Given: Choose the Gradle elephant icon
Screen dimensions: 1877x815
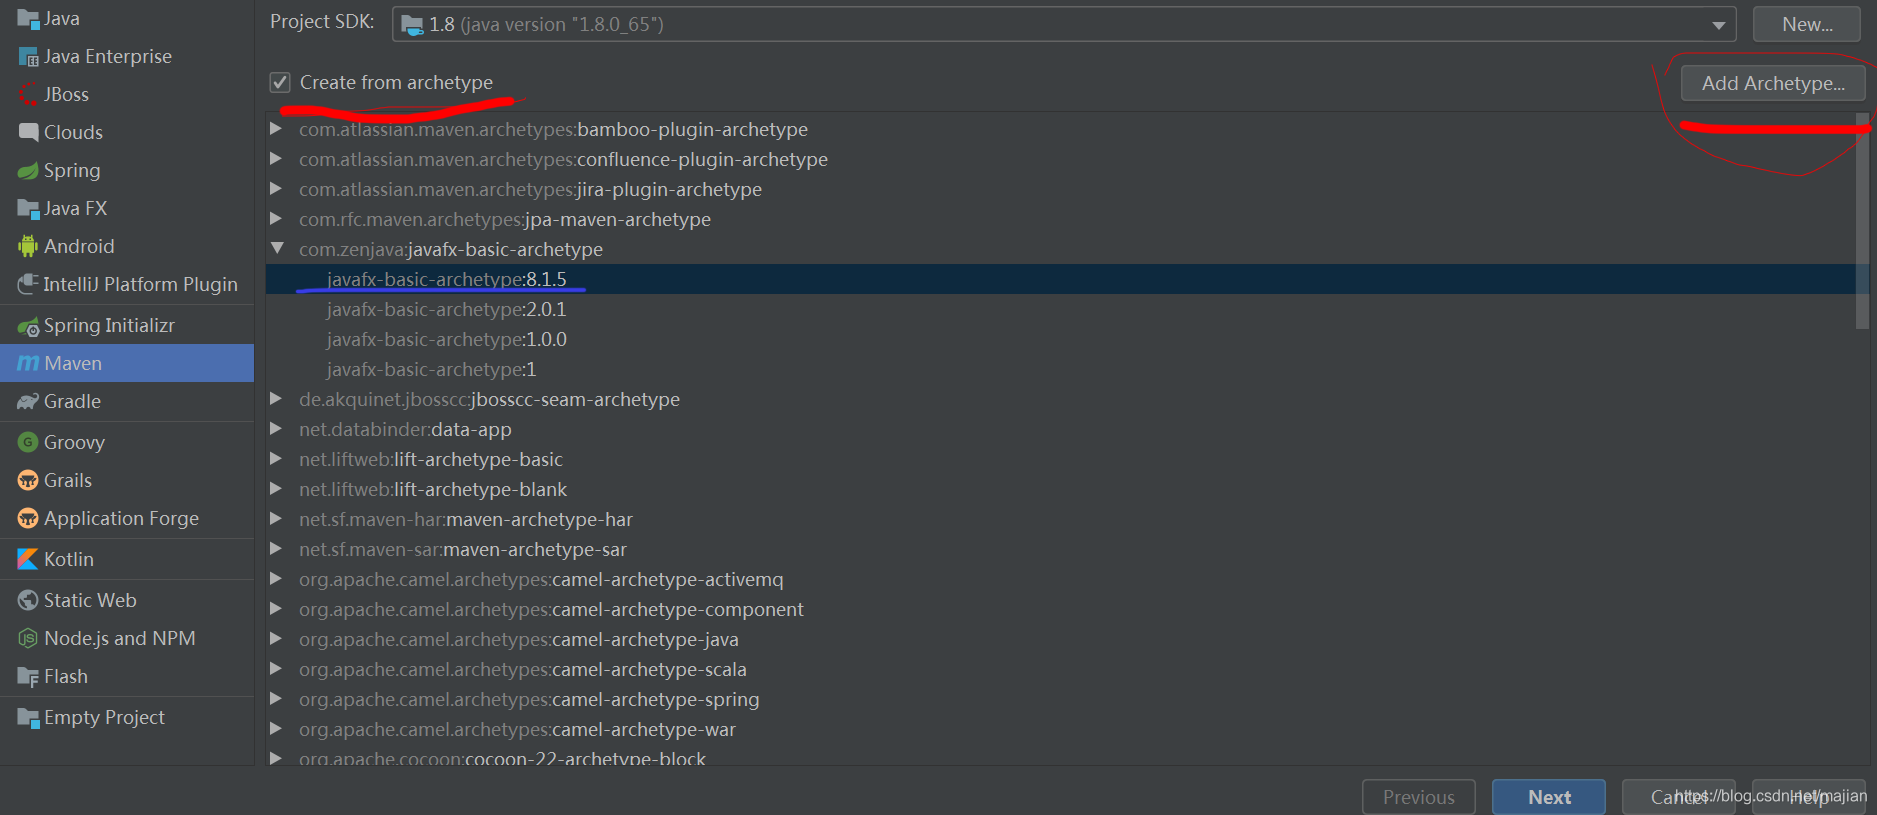Looking at the screenshot, I should (28, 402).
